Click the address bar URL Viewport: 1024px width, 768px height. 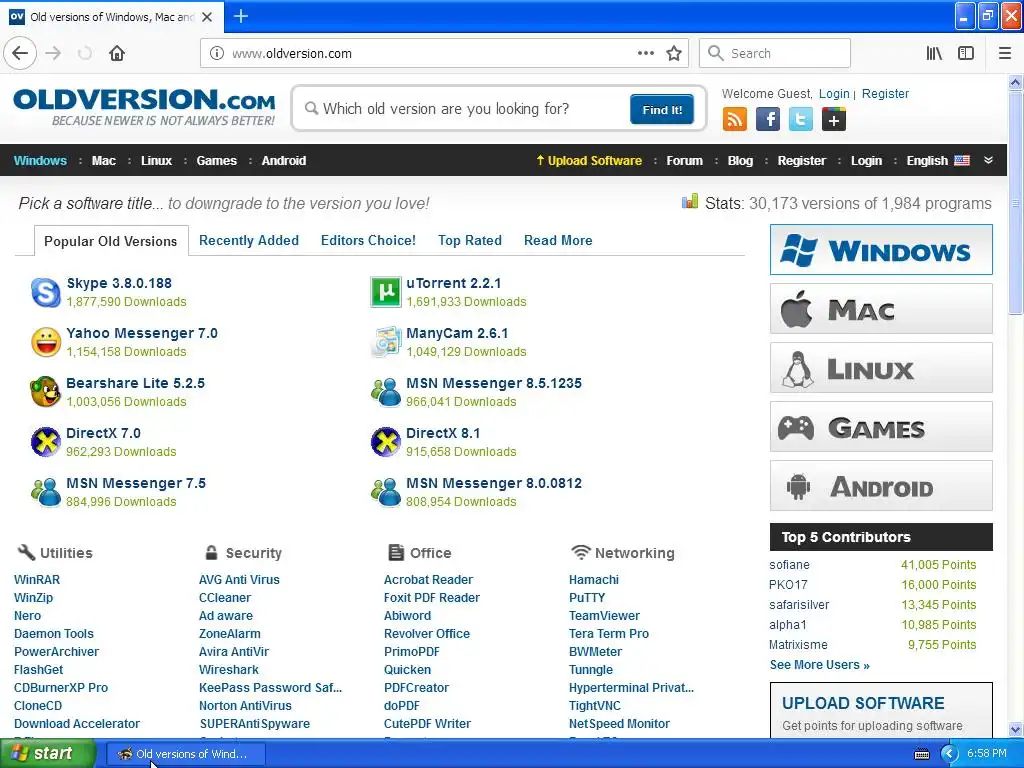(292, 53)
